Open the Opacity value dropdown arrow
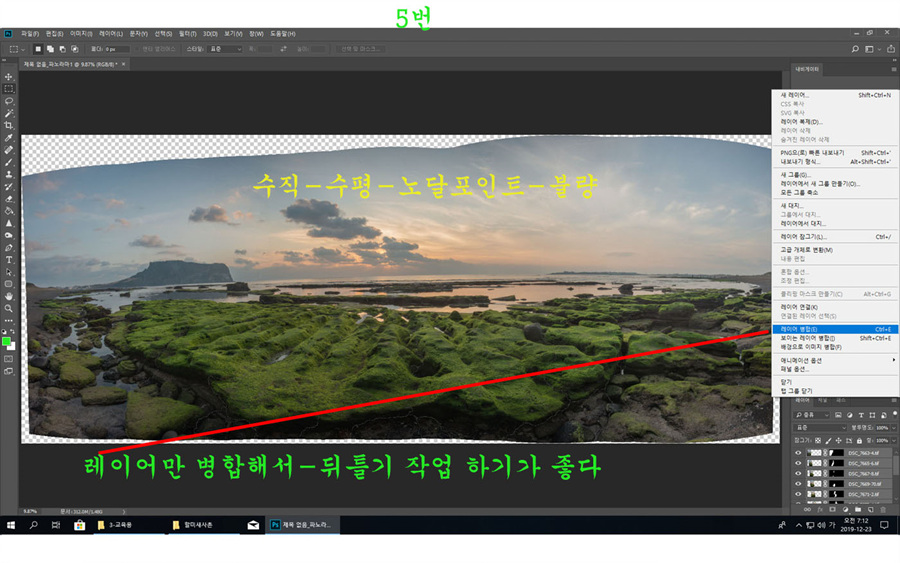 coord(894,428)
